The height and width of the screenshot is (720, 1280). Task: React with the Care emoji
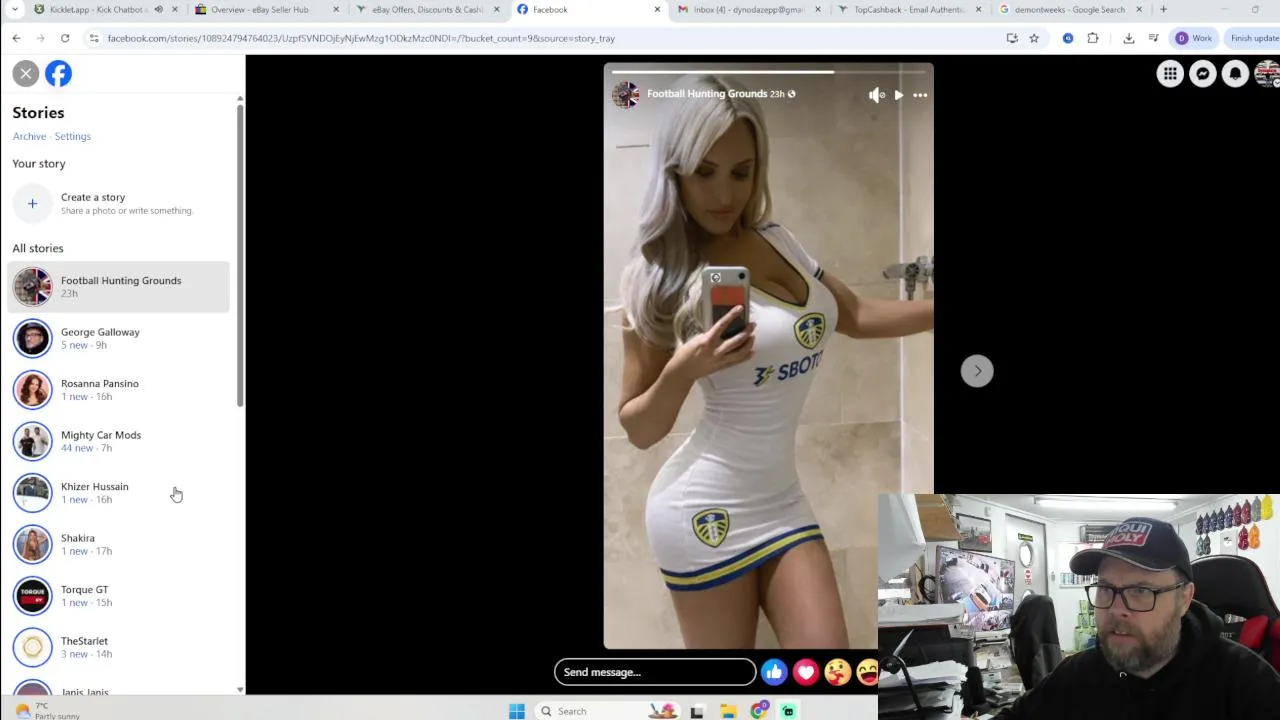[838, 673]
